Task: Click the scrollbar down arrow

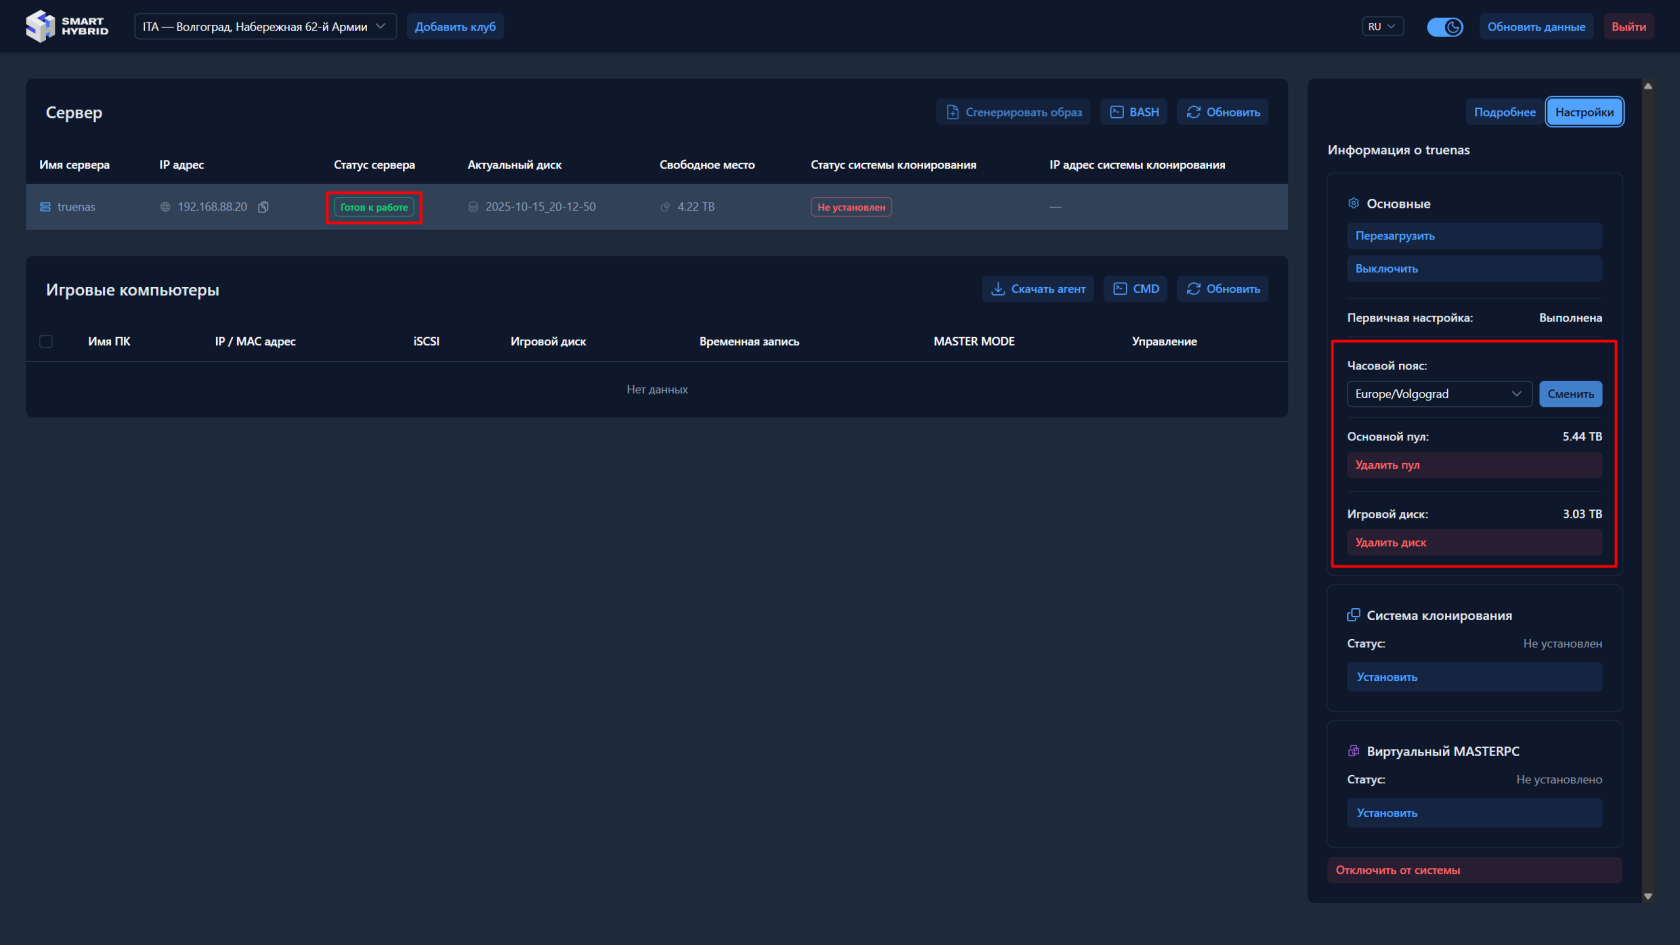Action: pyautogui.click(x=1648, y=897)
